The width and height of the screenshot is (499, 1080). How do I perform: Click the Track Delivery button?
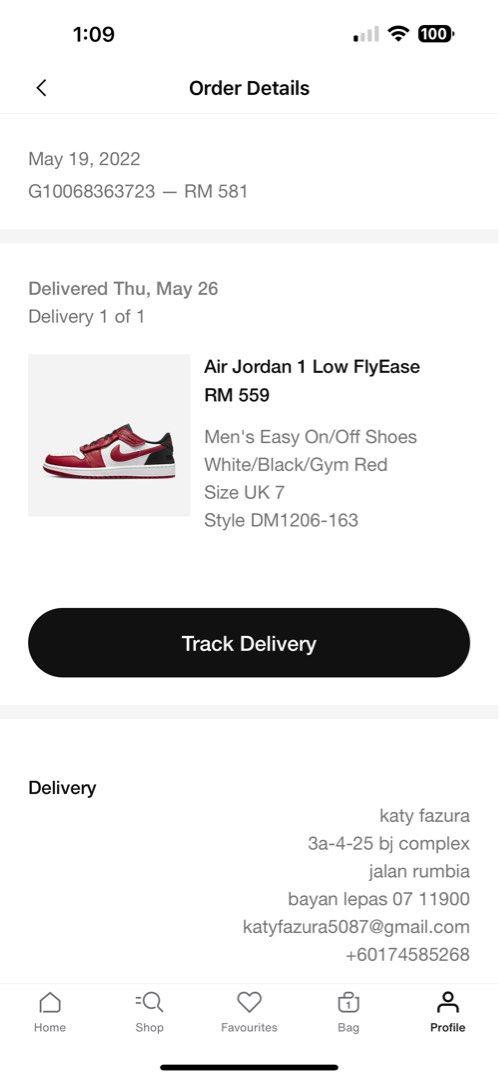tap(249, 643)
